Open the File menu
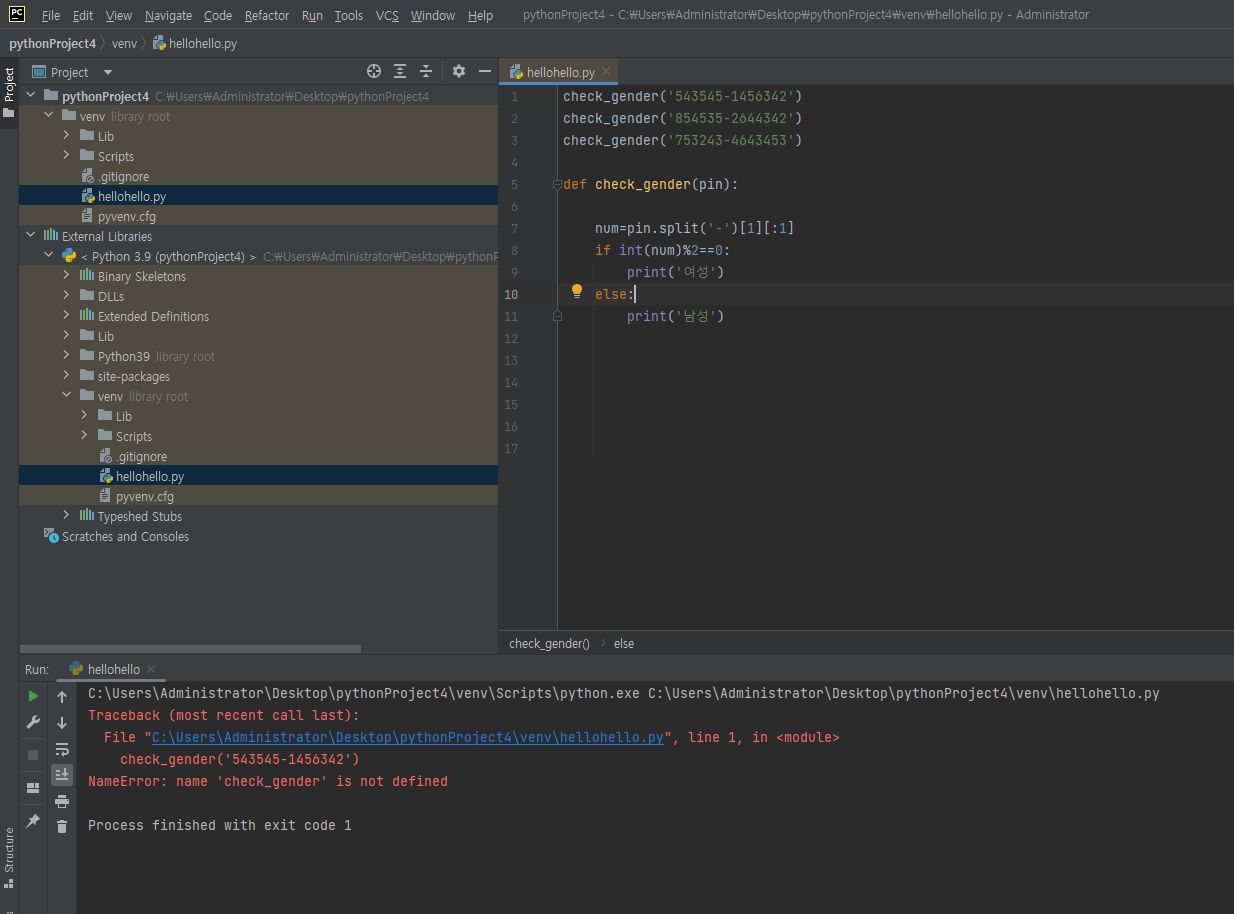This screenshot has width=1234, height=914. 51,15
